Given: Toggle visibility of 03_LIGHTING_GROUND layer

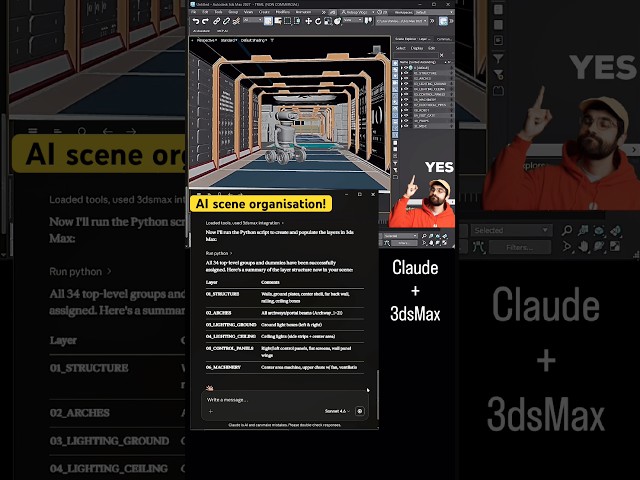Looking at the screenshot, I should click(x=406, y=84).
